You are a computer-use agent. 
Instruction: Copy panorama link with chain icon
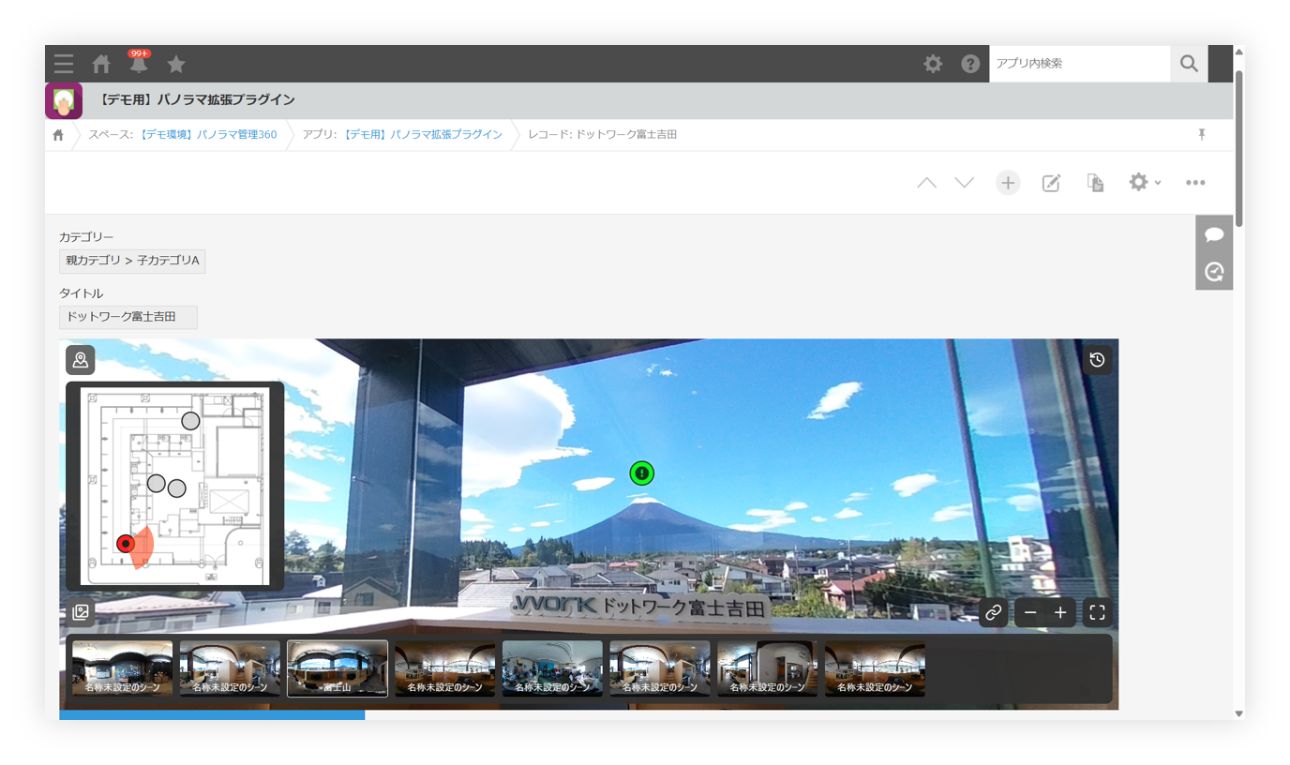point(993,613)
